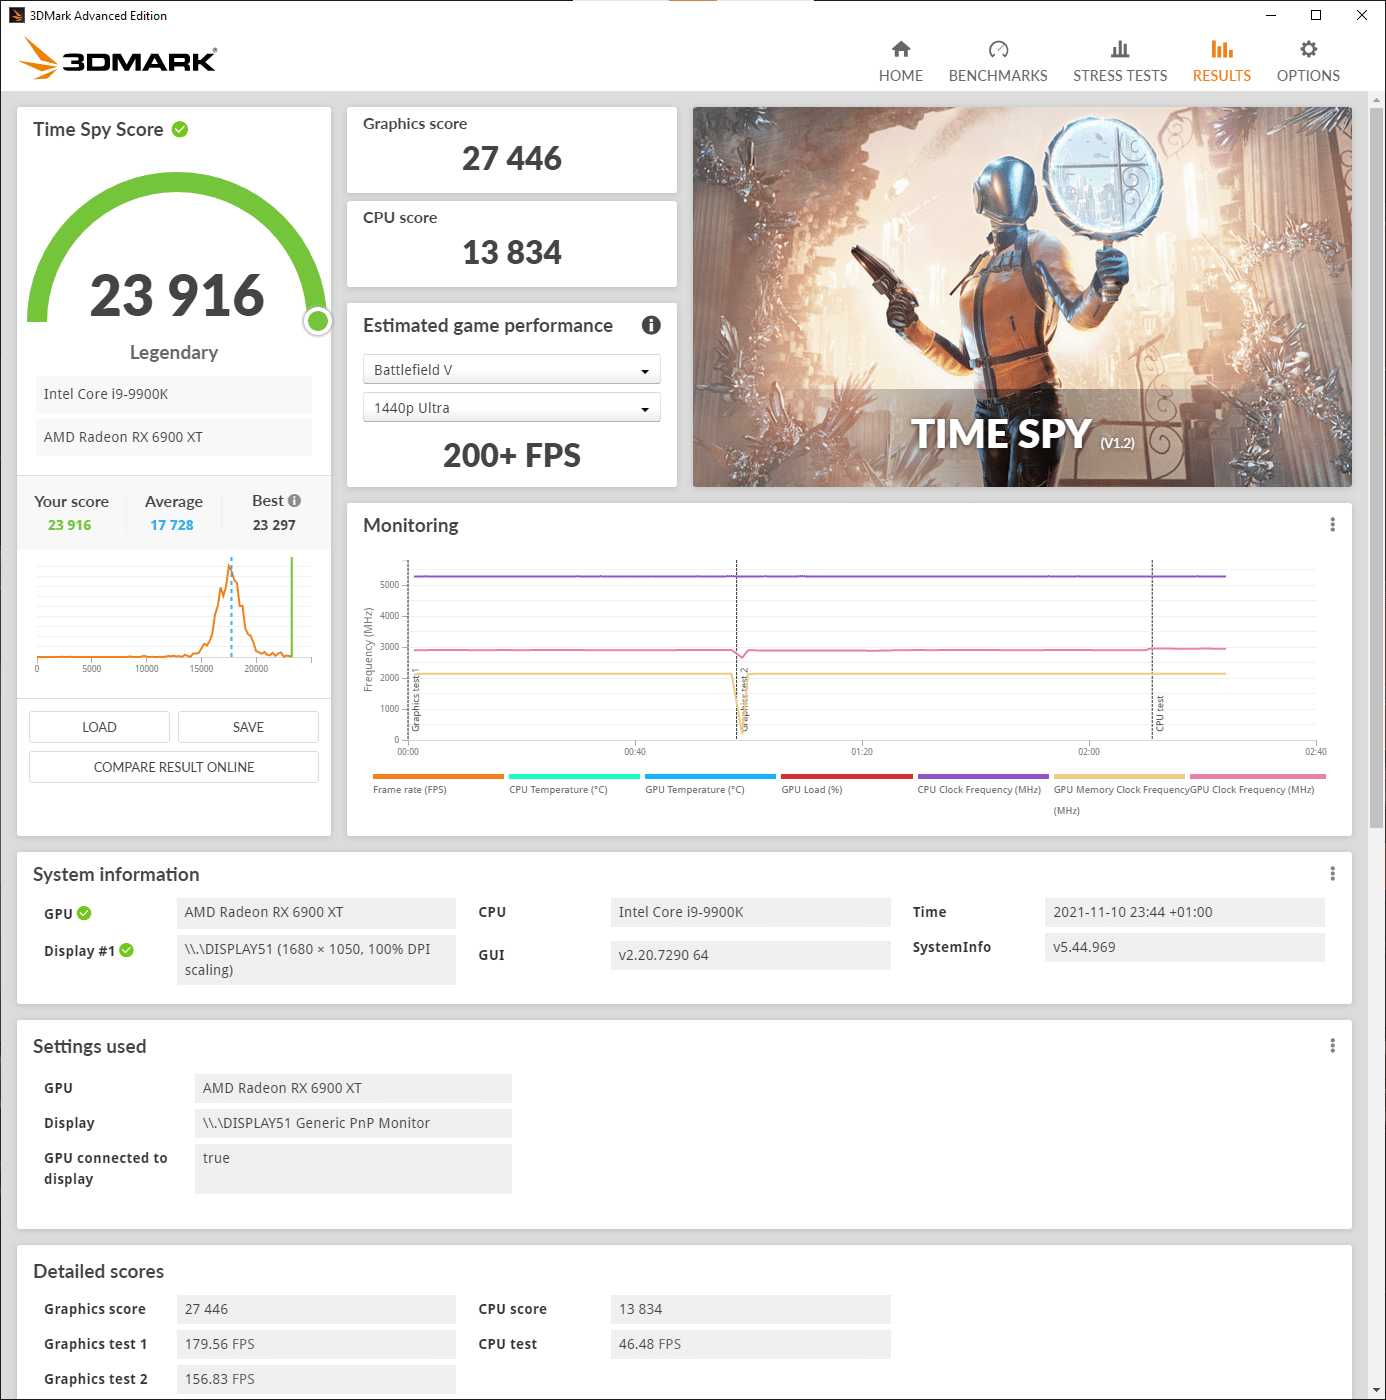This screenshot has width=1386, height=1400.
Task: Toggle the CPU Temperature green legend
Action: (574, 784)
